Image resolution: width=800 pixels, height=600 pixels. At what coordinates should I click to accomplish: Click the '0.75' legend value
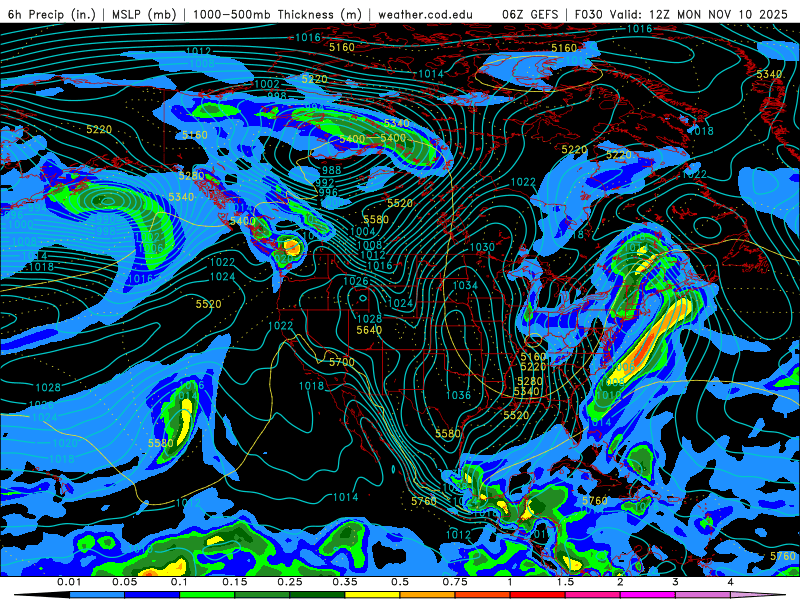[x=455, y=582]
